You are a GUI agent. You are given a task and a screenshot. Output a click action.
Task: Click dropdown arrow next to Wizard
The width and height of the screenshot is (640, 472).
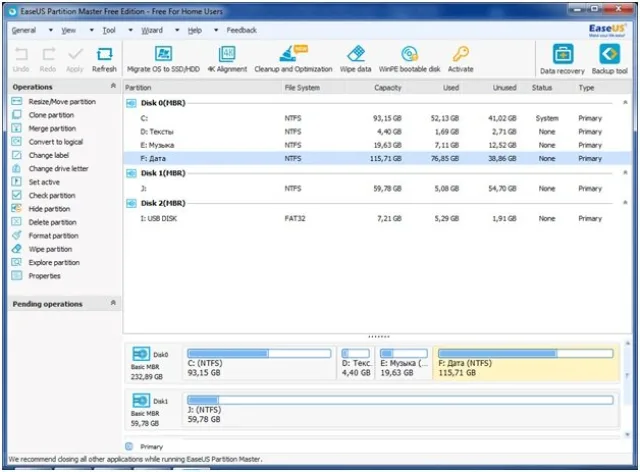coord(177,30)
